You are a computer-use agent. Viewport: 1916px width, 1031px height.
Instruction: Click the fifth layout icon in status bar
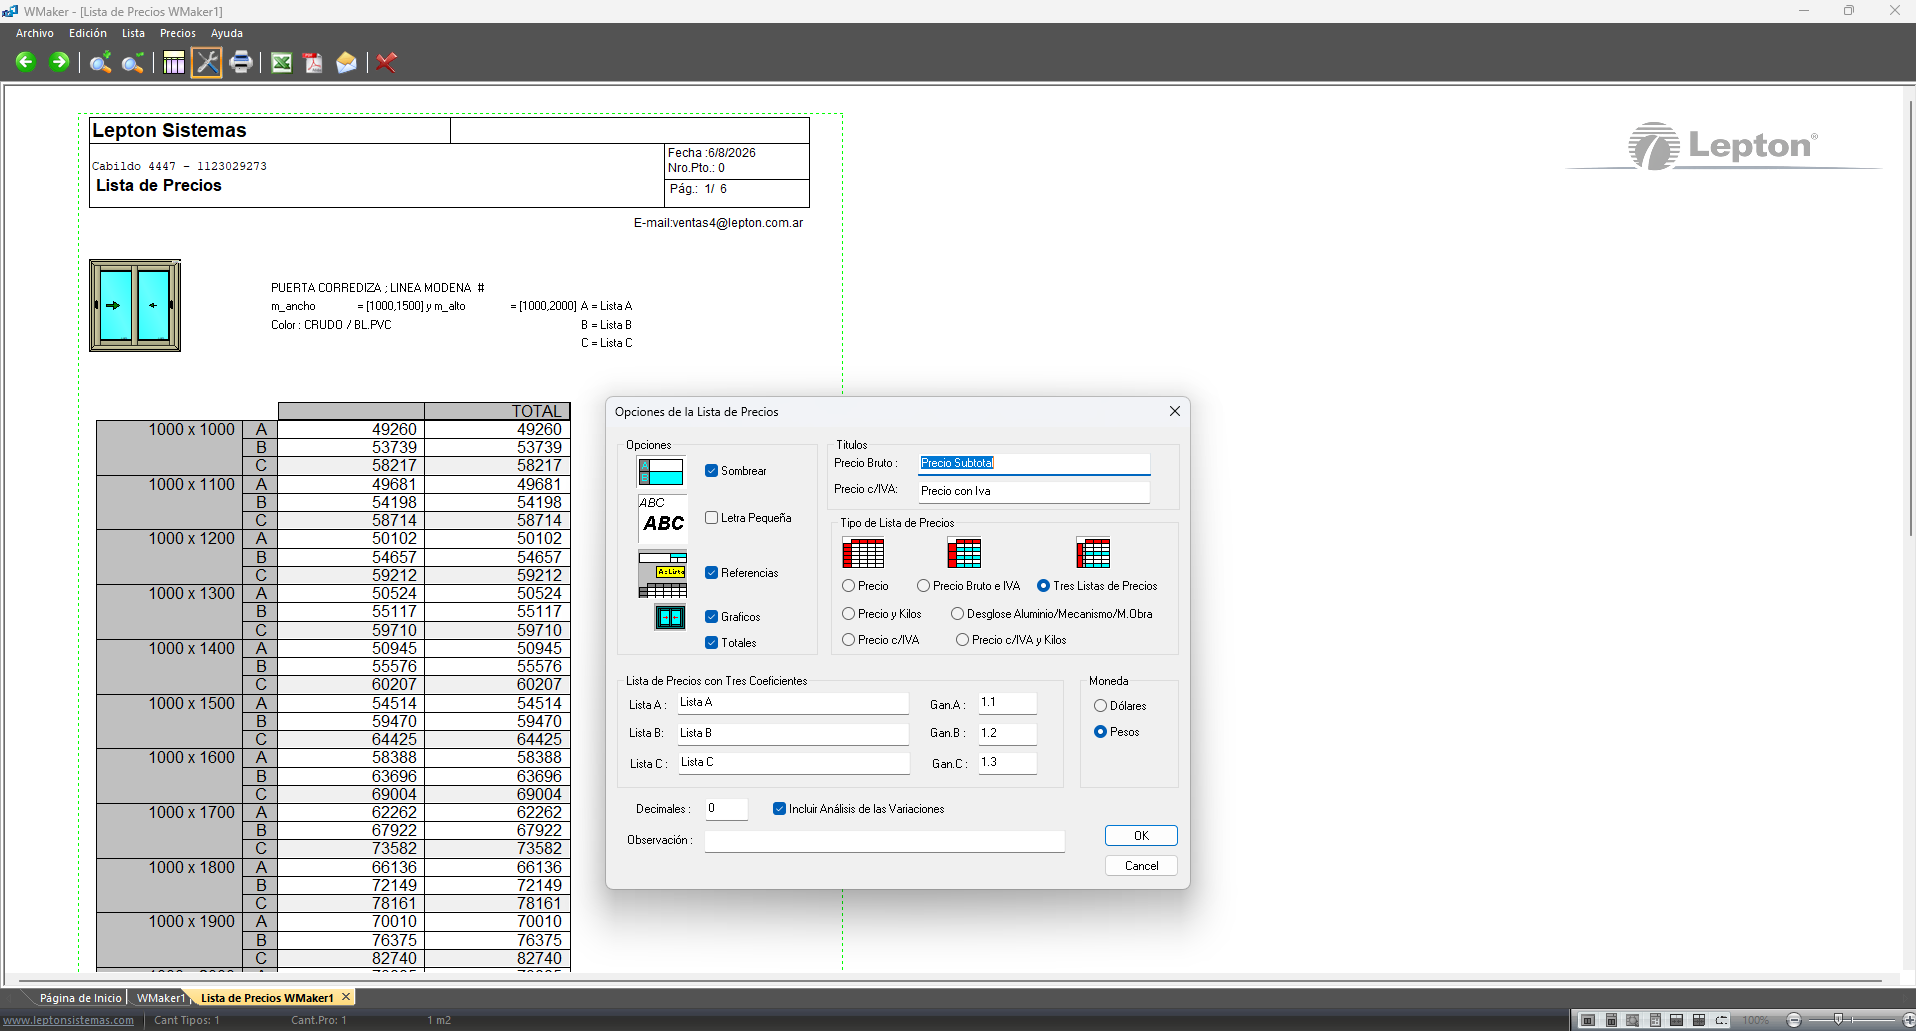point(1677,1020)
